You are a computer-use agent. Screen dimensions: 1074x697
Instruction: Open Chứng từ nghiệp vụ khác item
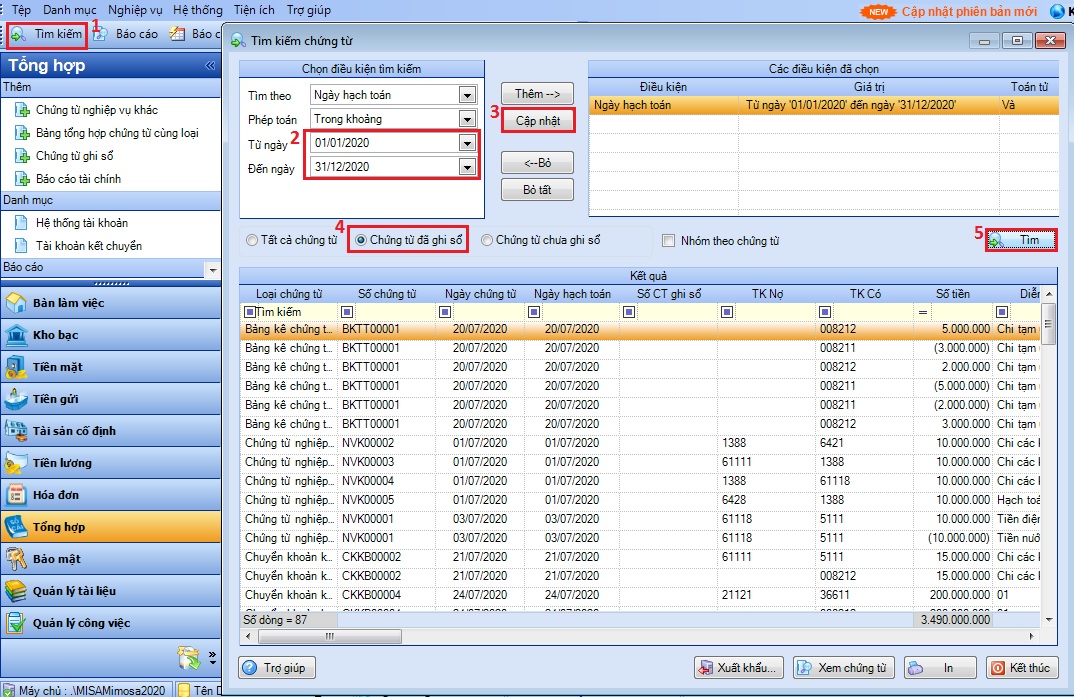(96, 110)
